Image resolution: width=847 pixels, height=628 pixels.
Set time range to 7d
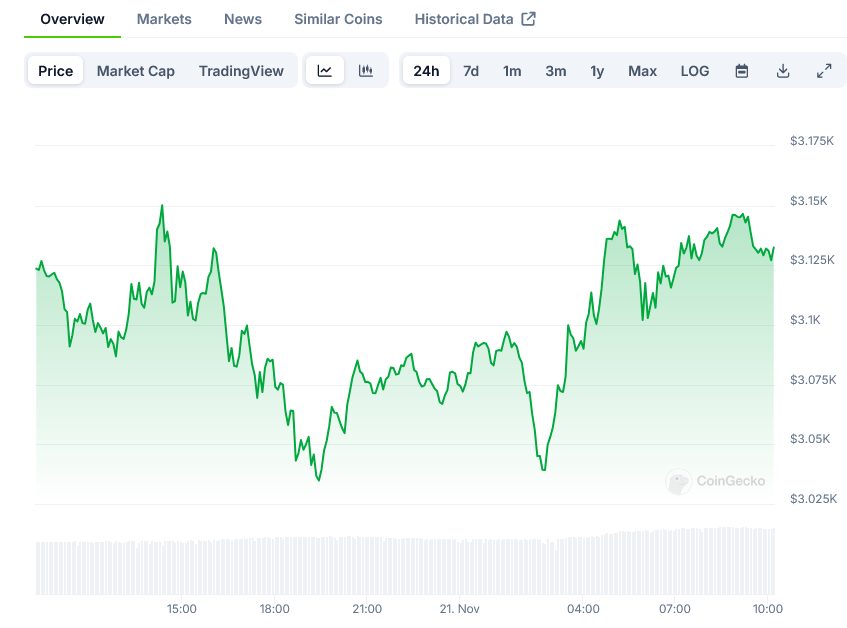tap(471, 71)
